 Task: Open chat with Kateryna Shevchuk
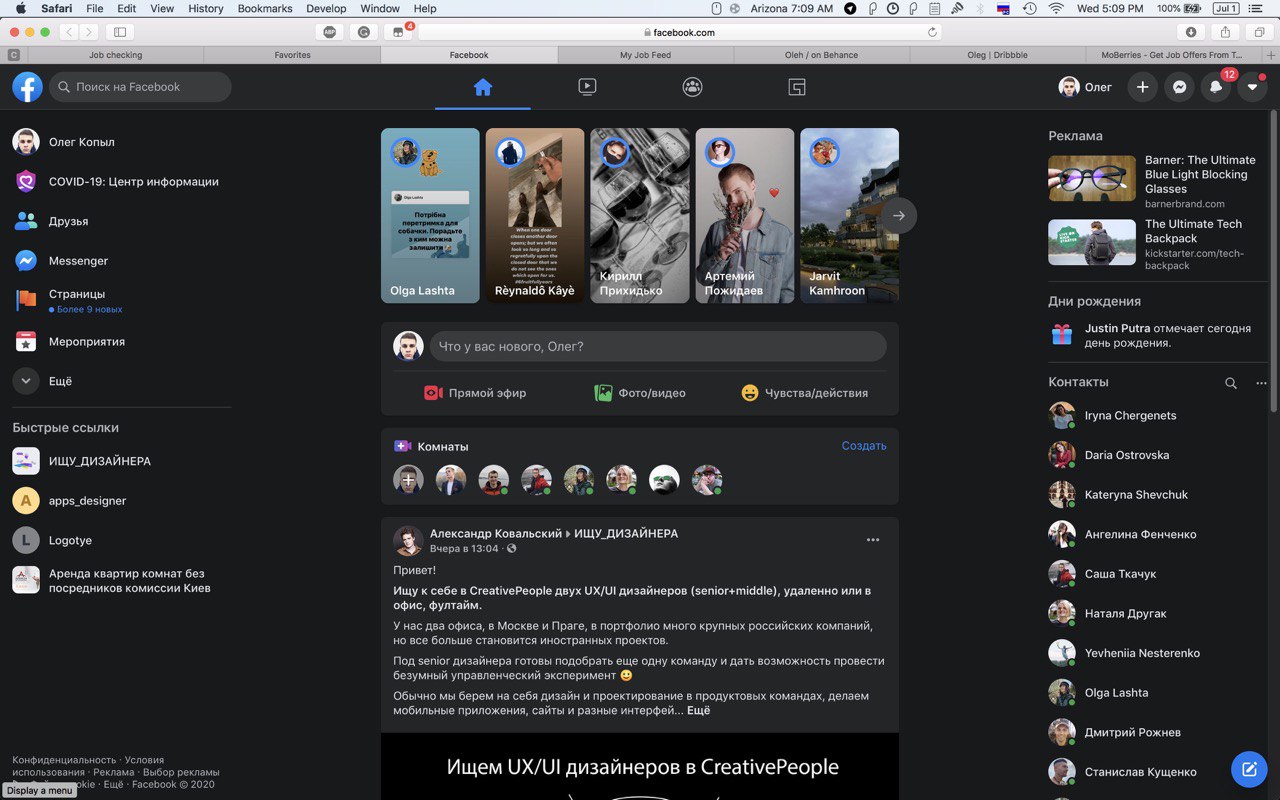[x=1157, y=495]
